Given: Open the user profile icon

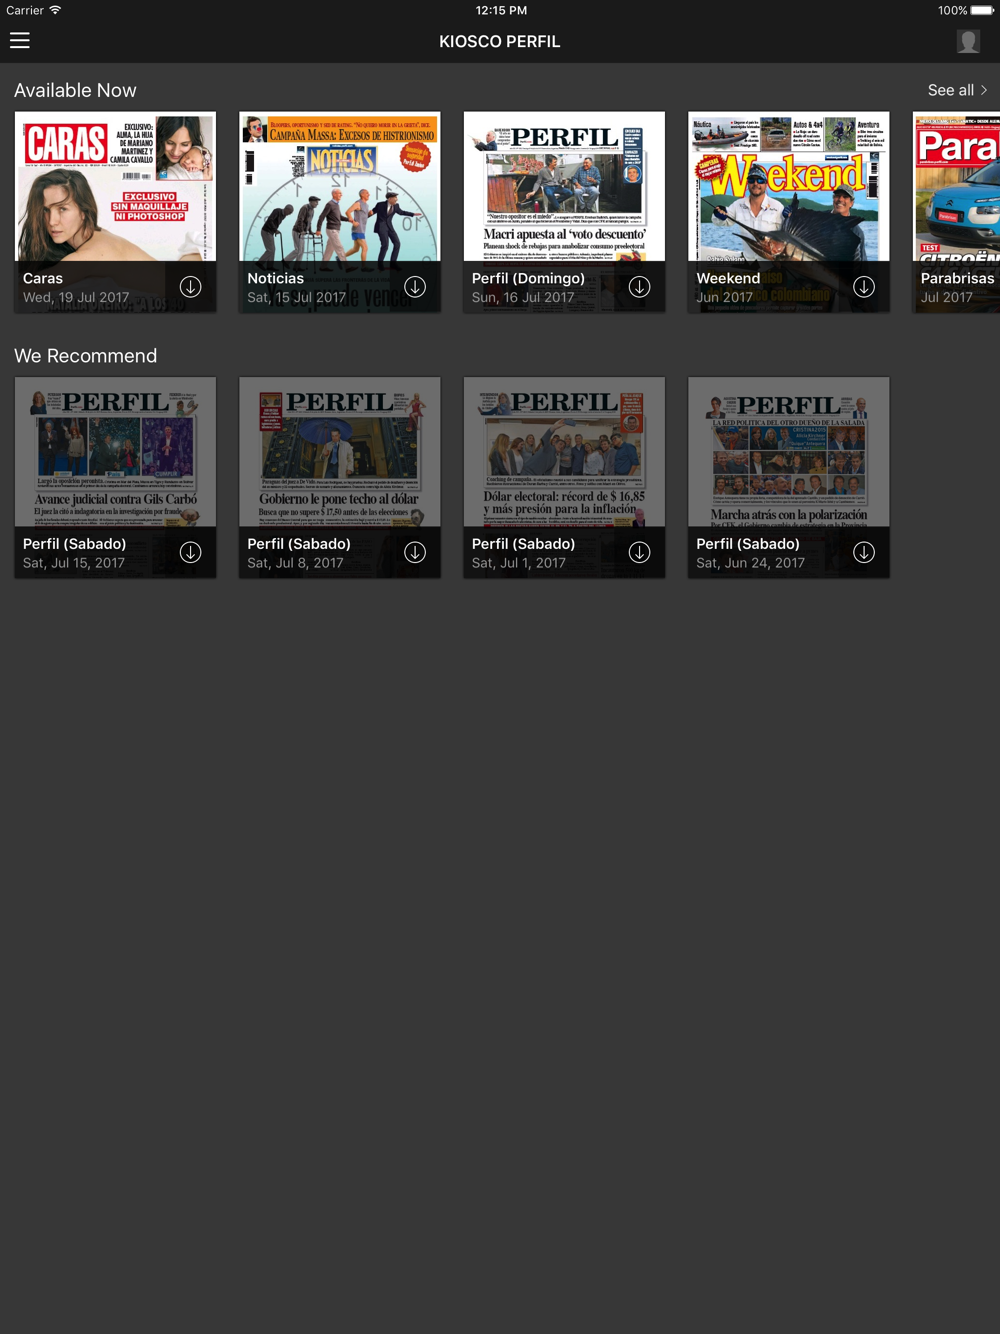Looking at the screenshot, I should pos(968,41).
